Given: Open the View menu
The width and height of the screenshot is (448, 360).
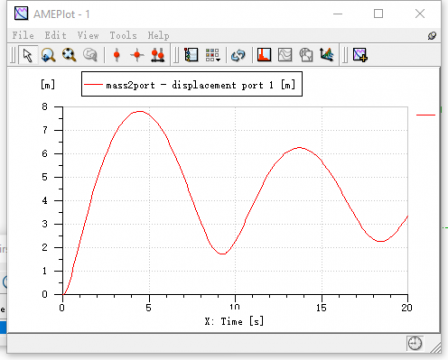Looking at the screenshot, I should tap(88, 35).
